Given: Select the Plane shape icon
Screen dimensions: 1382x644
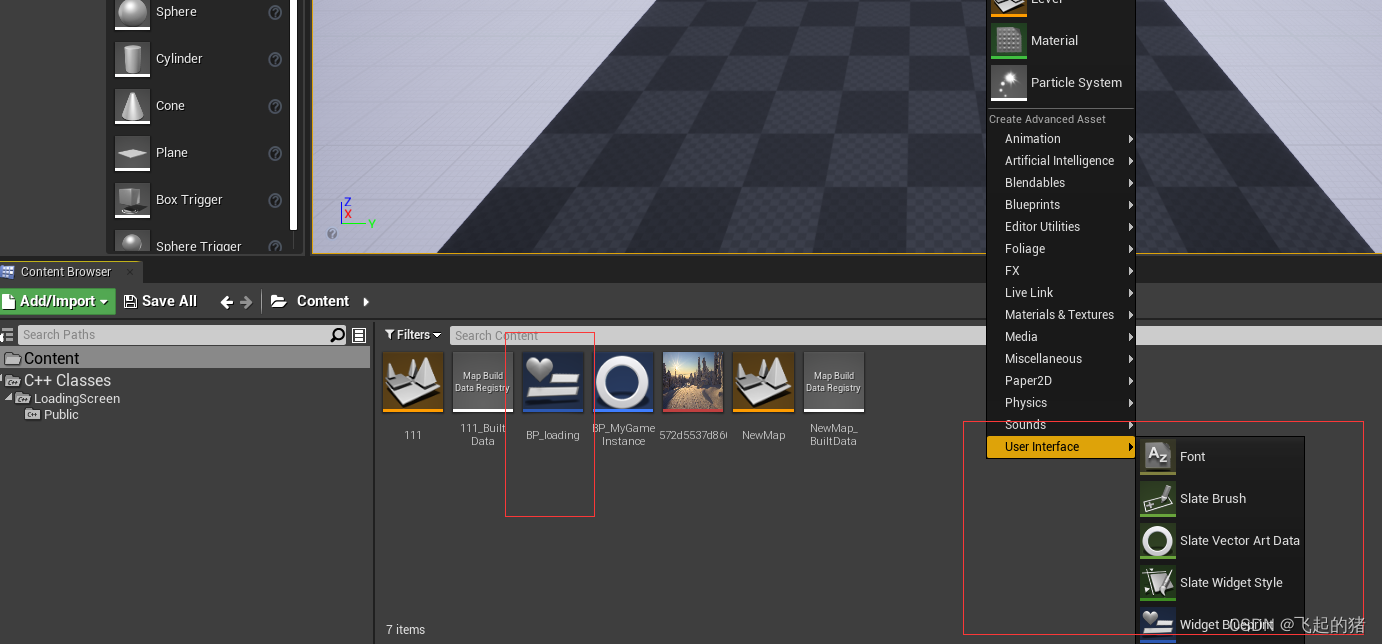Looking at the screenshot, I should (132, 153).
